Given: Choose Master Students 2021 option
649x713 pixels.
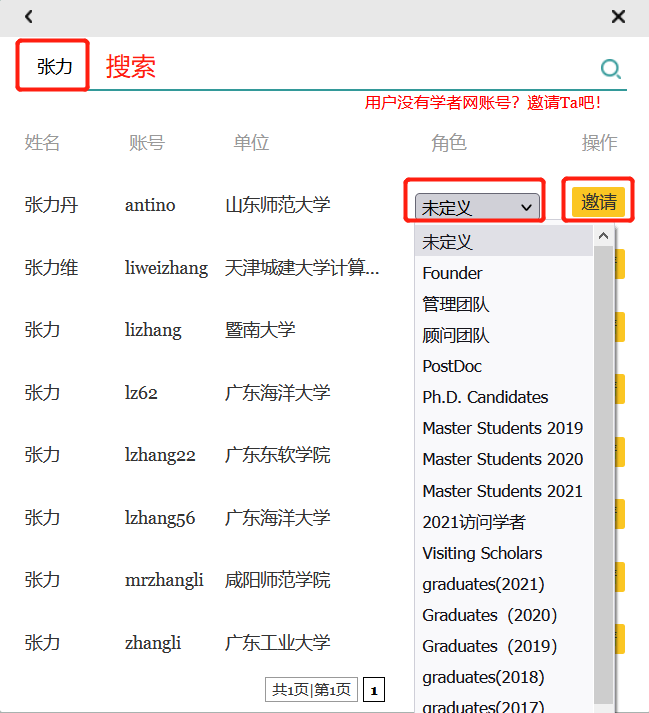Looking at the screenshot, I should [502, 491].
